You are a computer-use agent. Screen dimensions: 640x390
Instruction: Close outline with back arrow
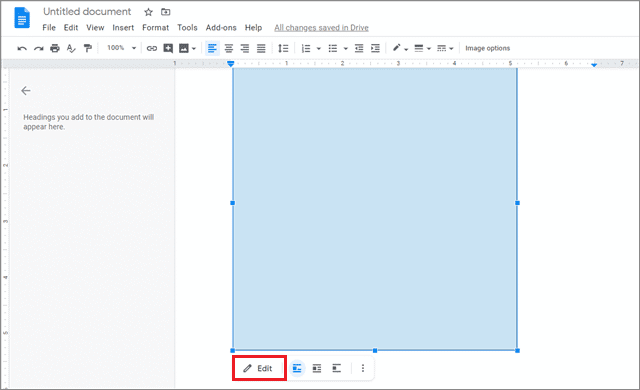(26, 91)
